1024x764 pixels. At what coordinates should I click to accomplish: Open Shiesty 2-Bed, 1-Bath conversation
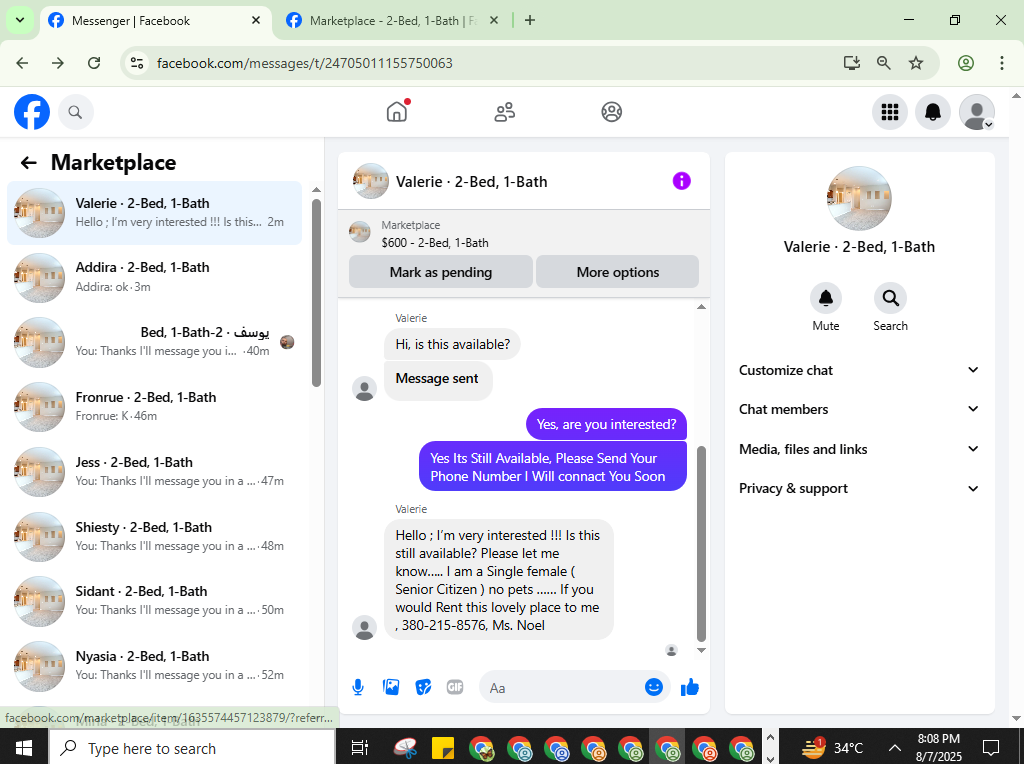[x=154, y=536]
